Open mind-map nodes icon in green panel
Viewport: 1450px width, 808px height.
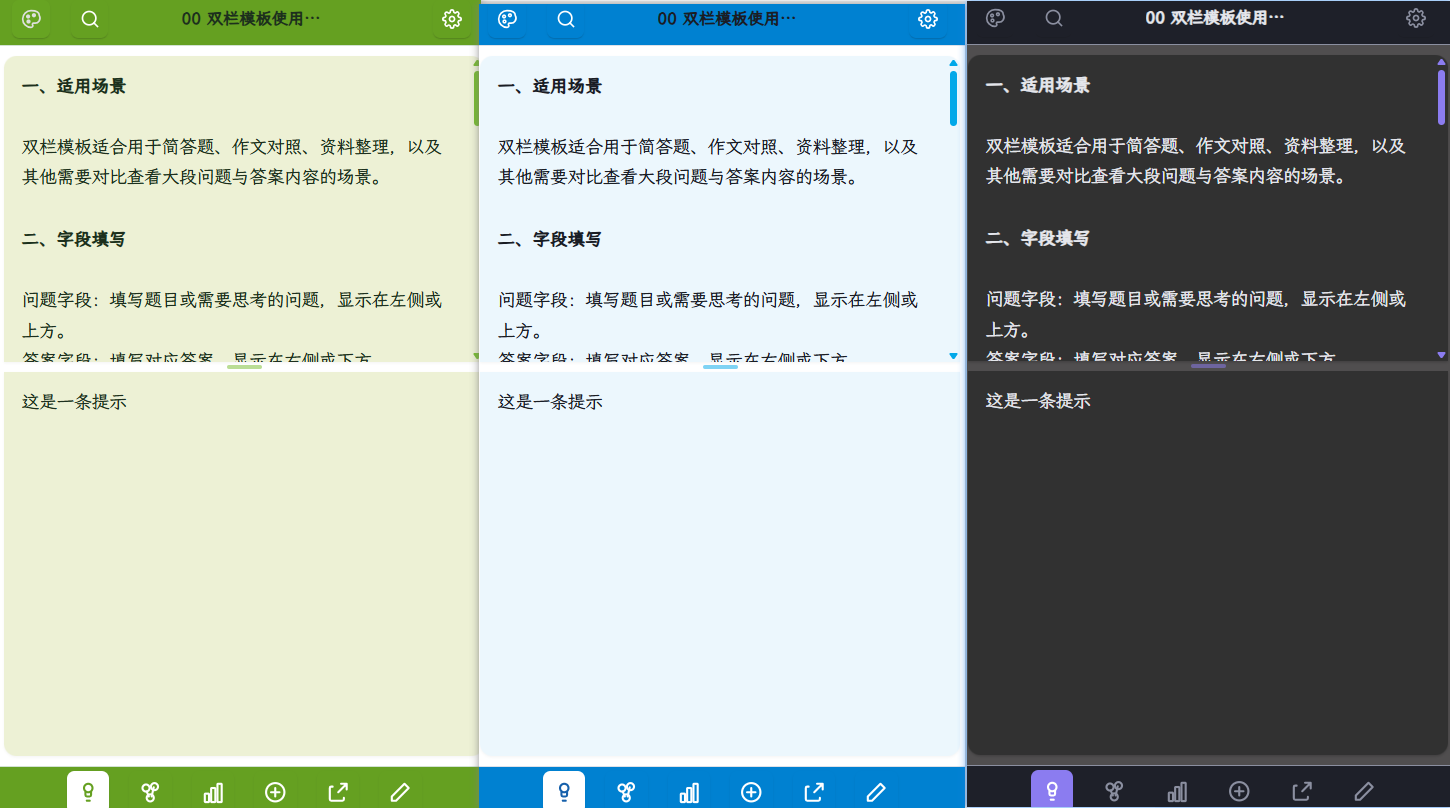150,792
